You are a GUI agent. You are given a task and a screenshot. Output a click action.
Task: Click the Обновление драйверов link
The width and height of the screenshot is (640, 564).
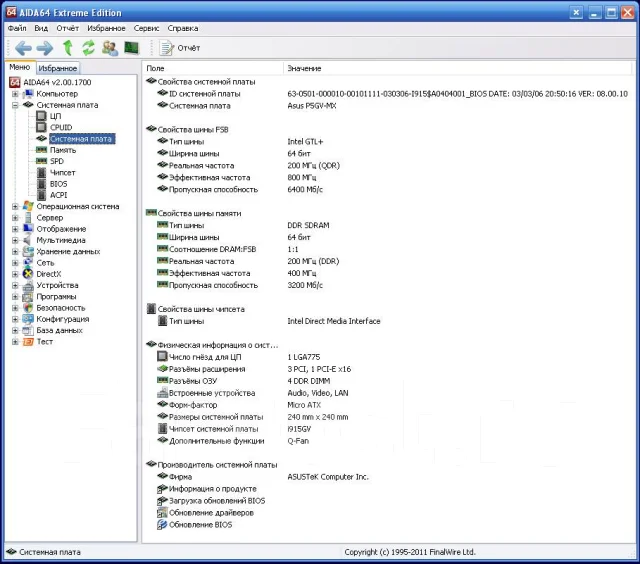[x=211, y=513]
